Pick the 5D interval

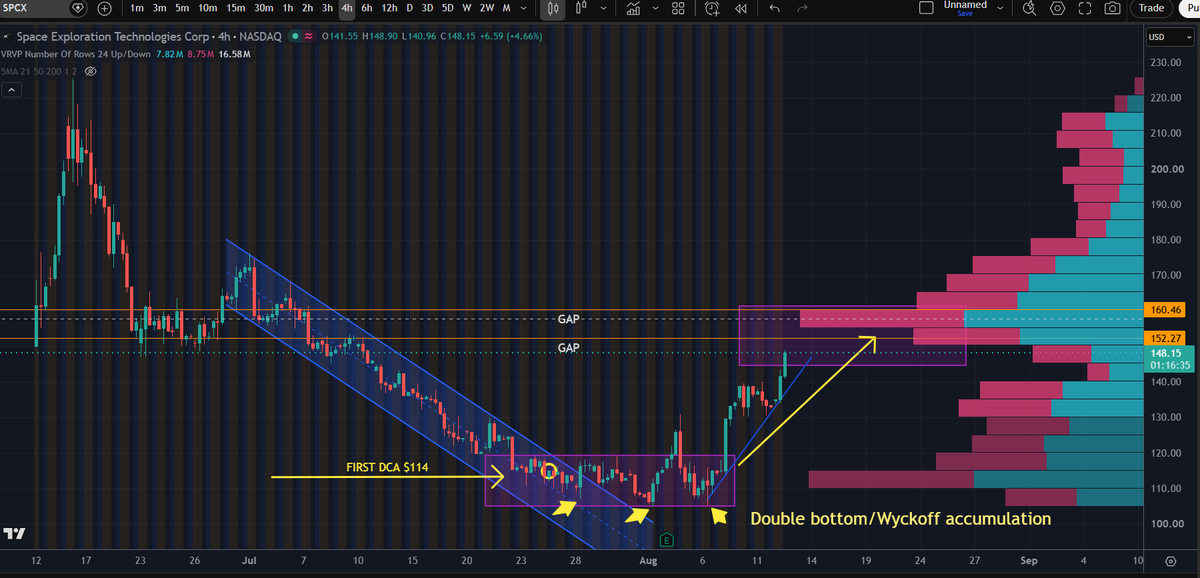click(447, 8)
